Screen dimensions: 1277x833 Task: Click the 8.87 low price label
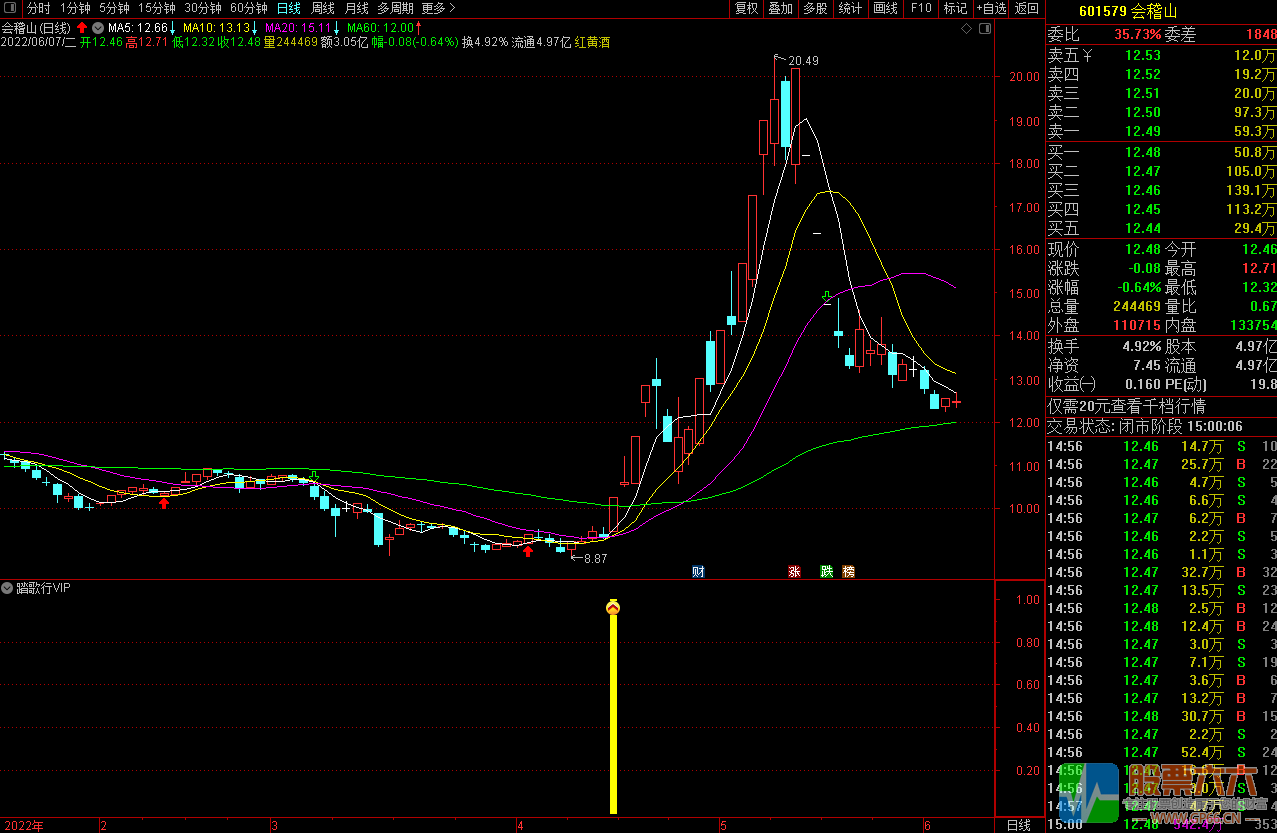click(595, 559)
